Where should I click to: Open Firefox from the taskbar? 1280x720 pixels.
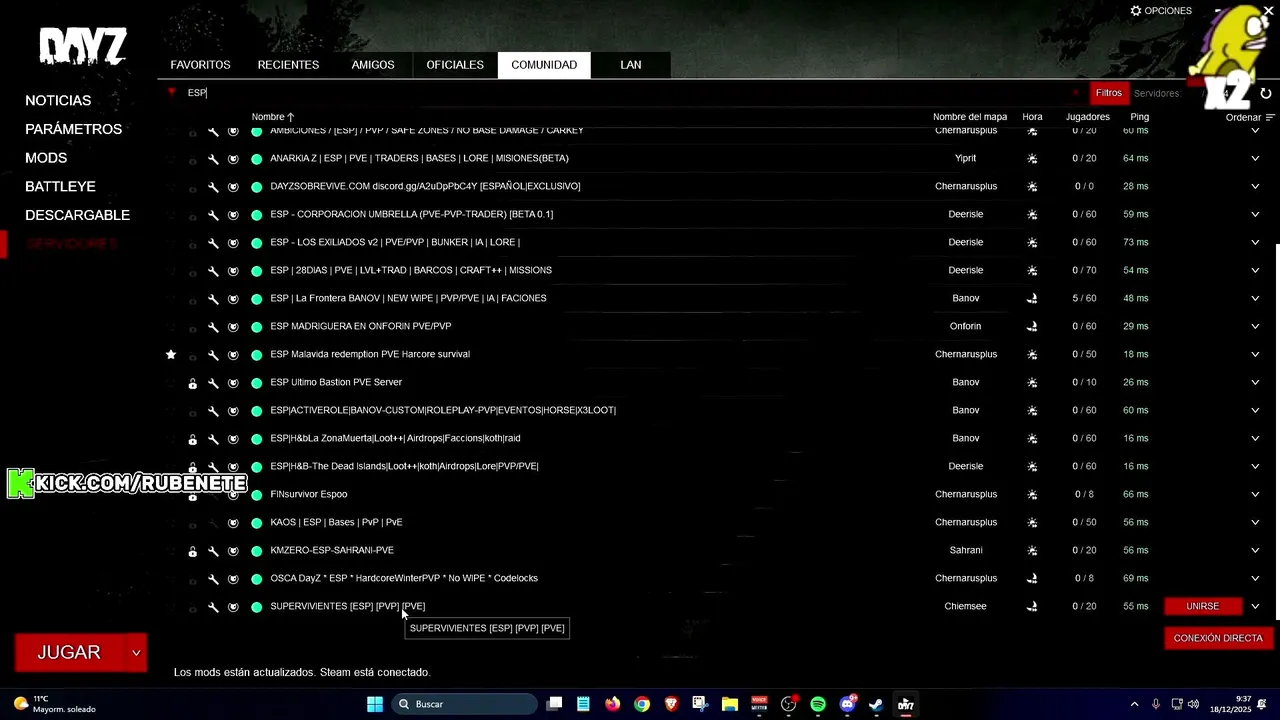tap(613, 704)
